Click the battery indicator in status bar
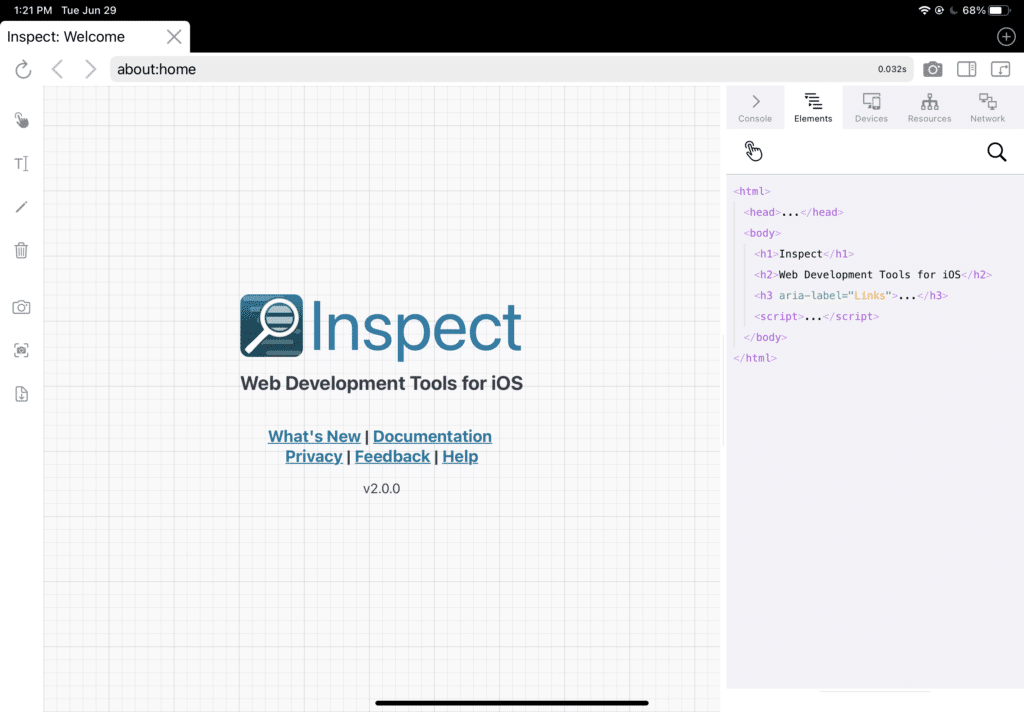This screenshot has width=1024, height=712. 999,10
